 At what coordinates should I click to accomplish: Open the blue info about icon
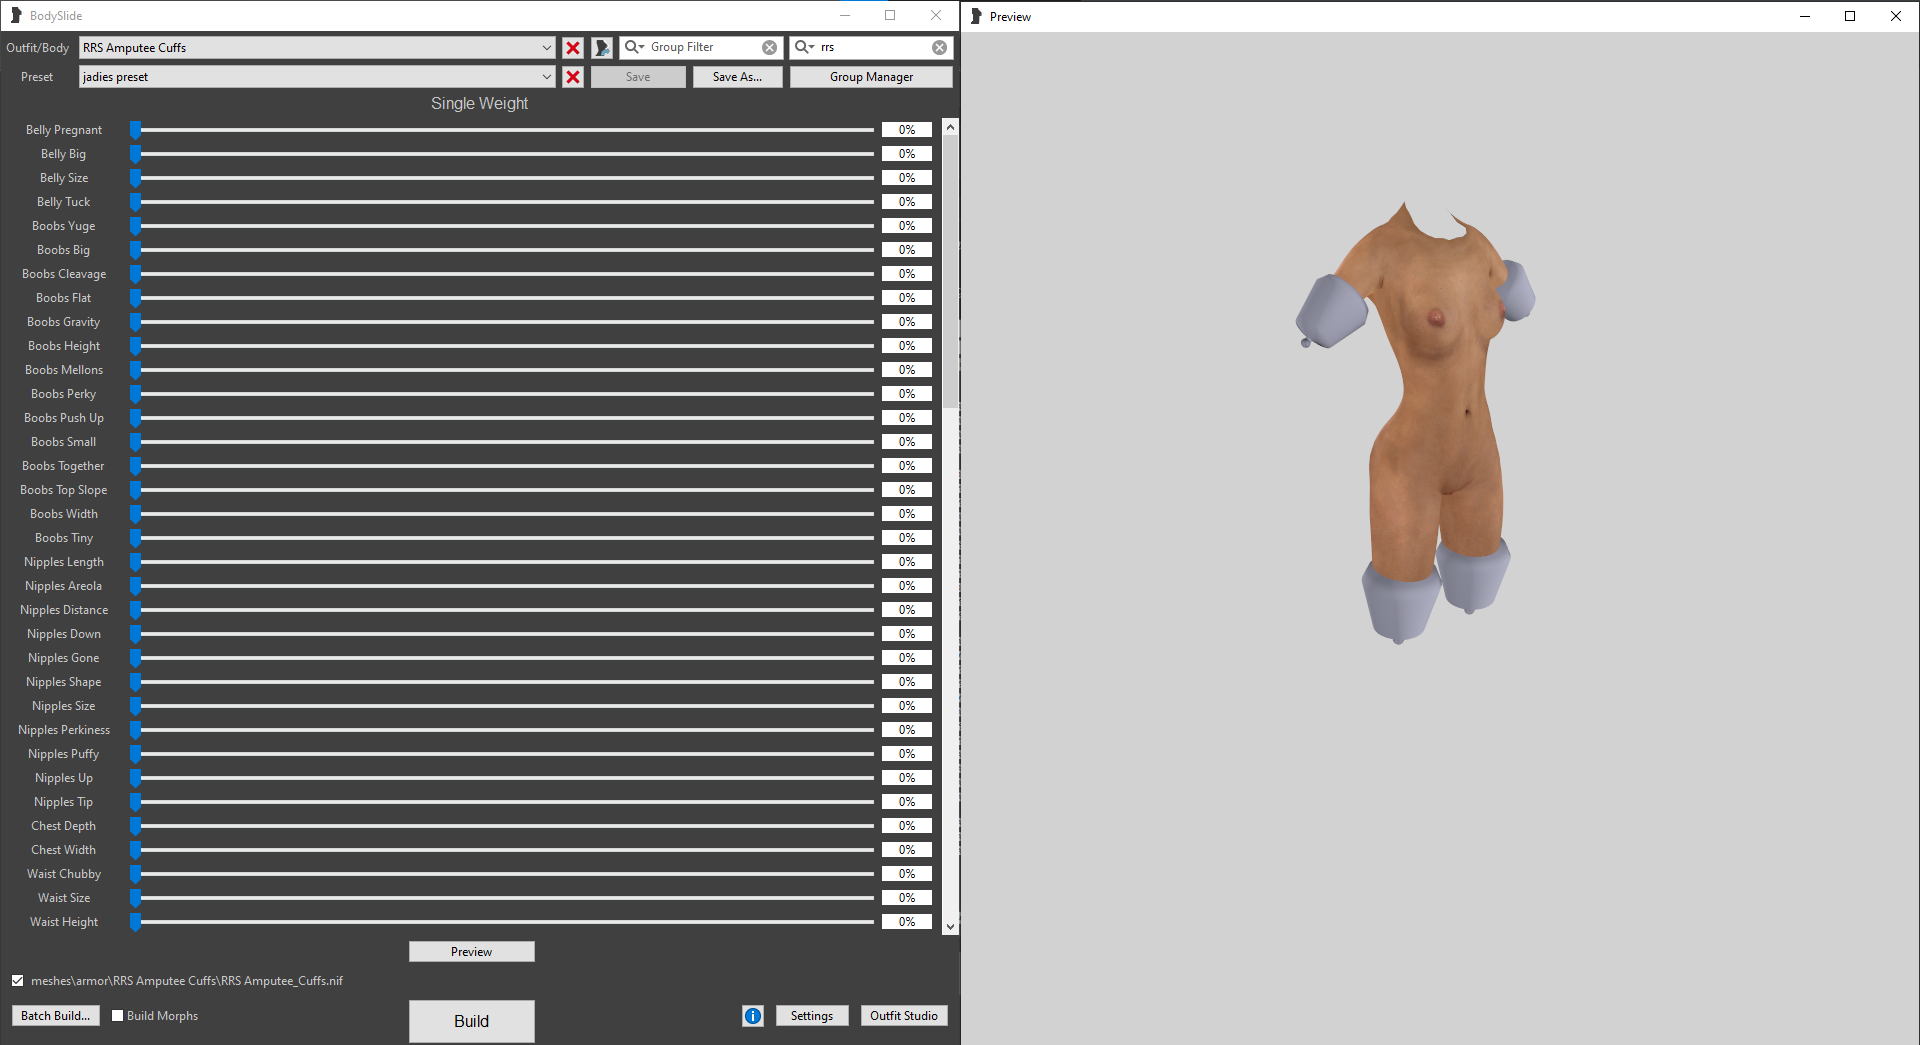click(x=753, y=1016)
